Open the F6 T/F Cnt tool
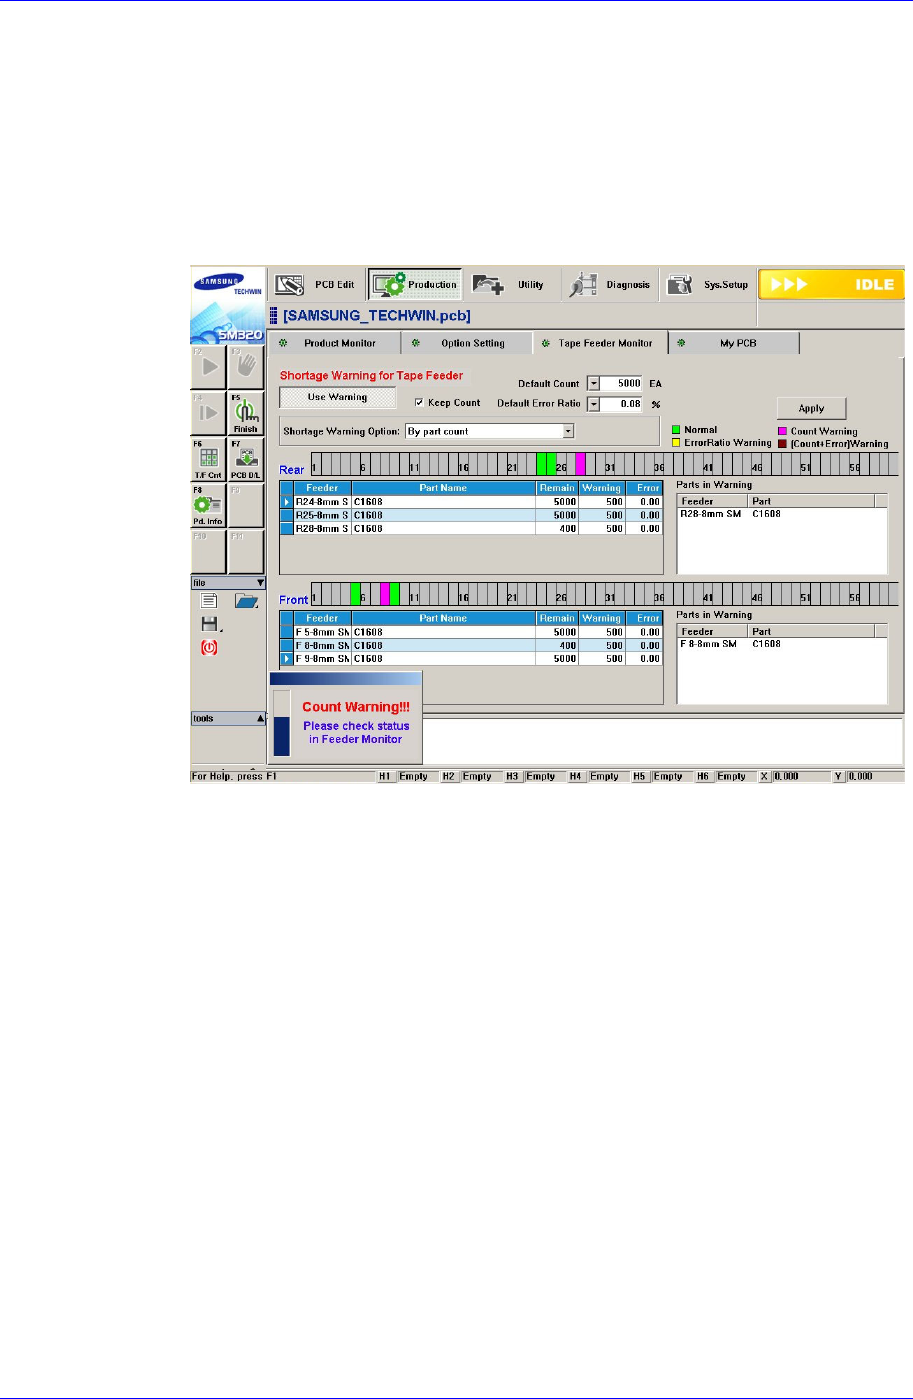913x1399 pixels. point(209,459)
